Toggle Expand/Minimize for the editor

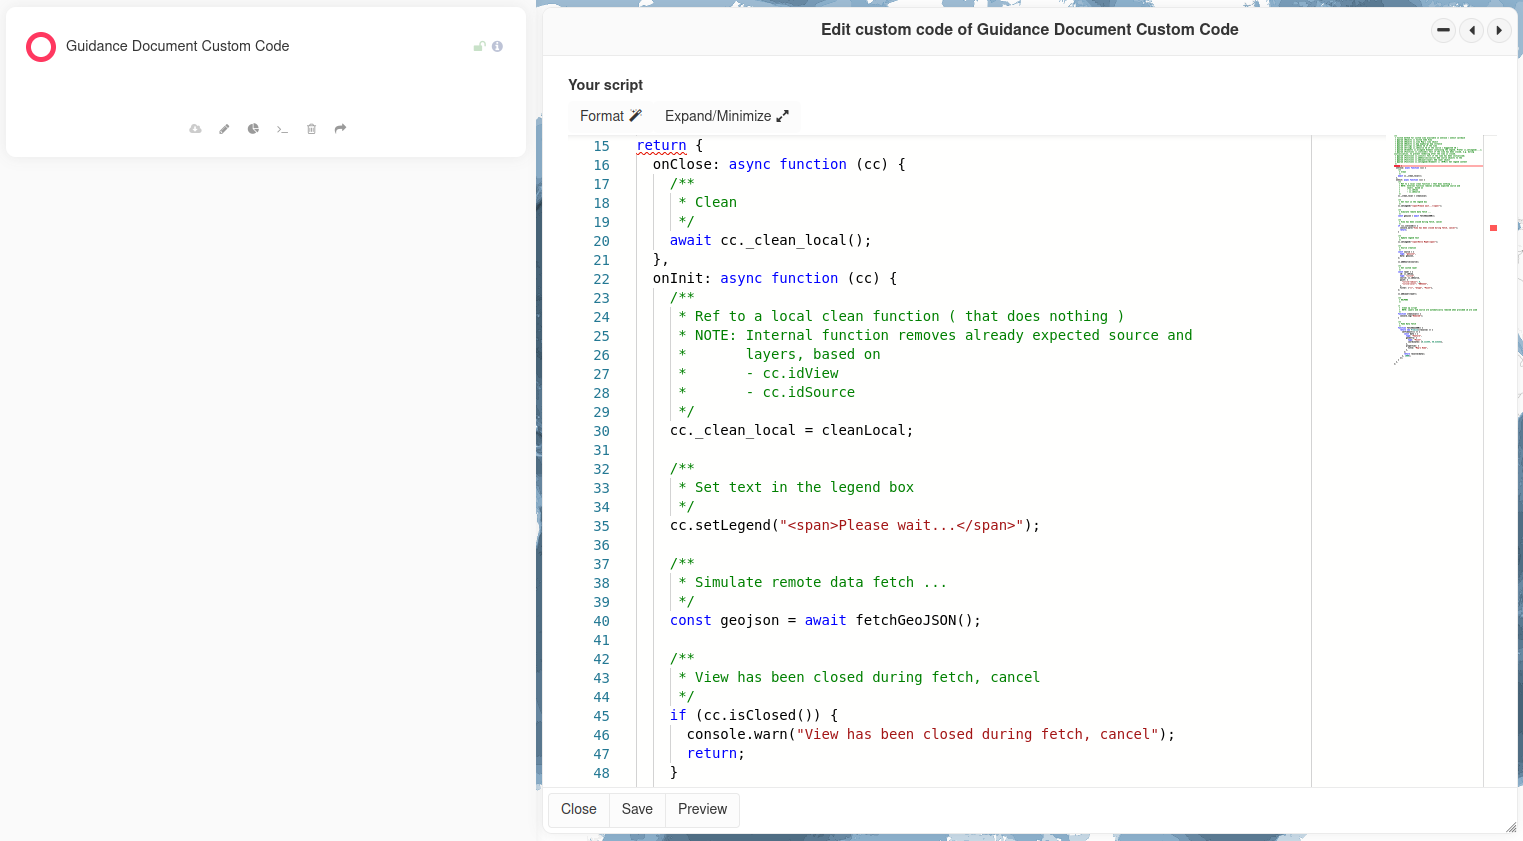point(726,116)
